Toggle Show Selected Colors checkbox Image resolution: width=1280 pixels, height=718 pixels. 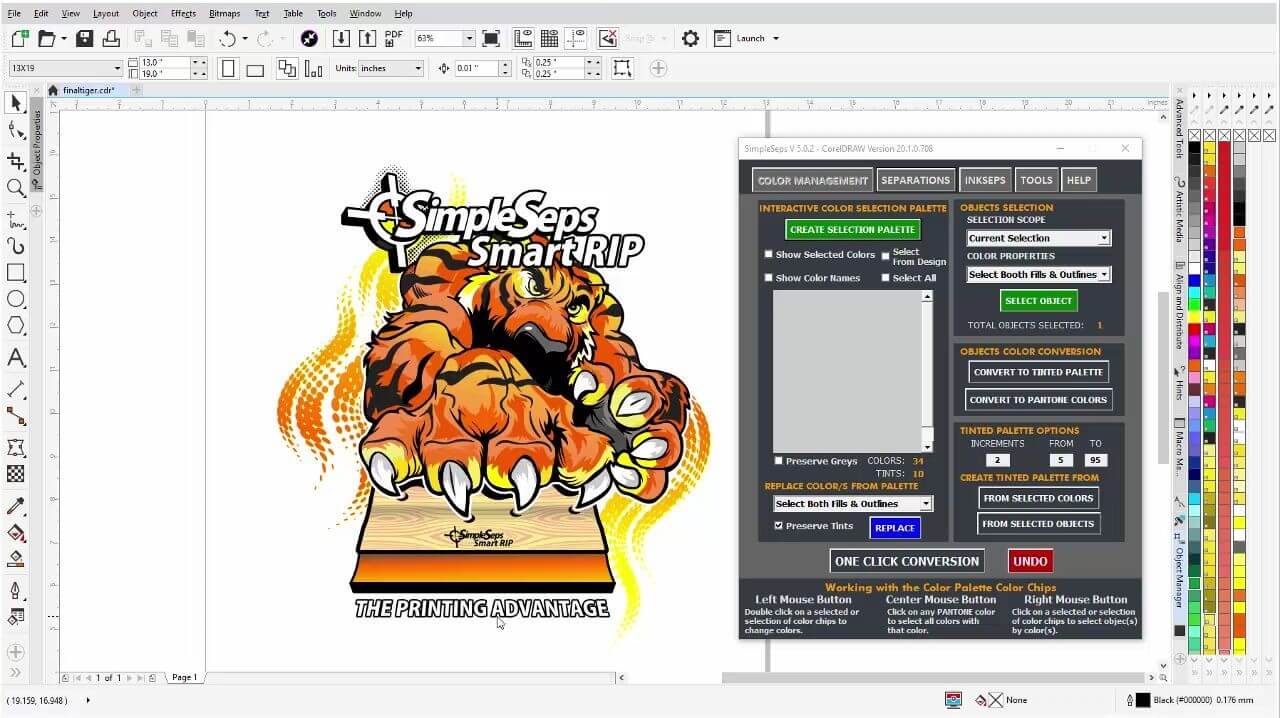(x=768, y=254)
